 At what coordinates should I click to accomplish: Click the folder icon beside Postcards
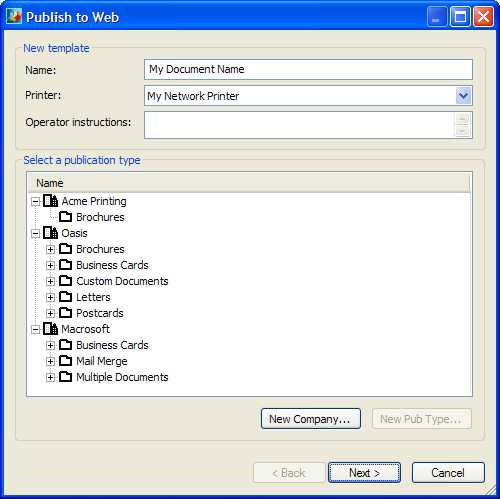pos(65,313)
